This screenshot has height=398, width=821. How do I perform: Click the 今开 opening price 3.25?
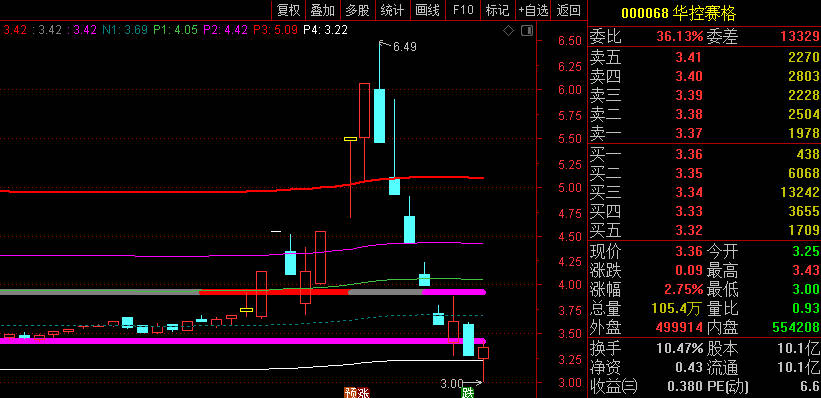tap(805, 251)
